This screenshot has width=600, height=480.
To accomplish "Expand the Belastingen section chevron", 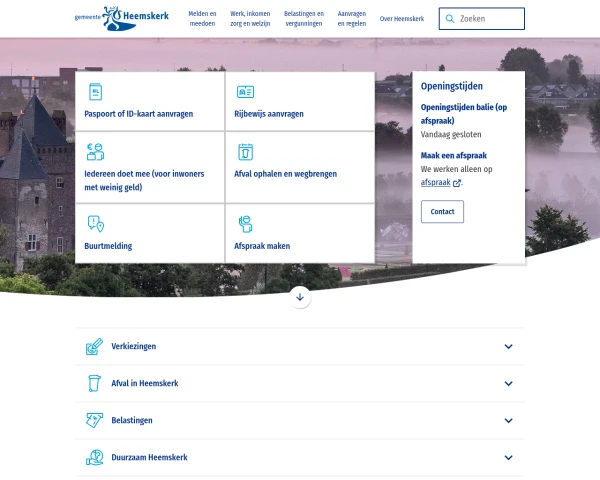I will pos(508,421).
